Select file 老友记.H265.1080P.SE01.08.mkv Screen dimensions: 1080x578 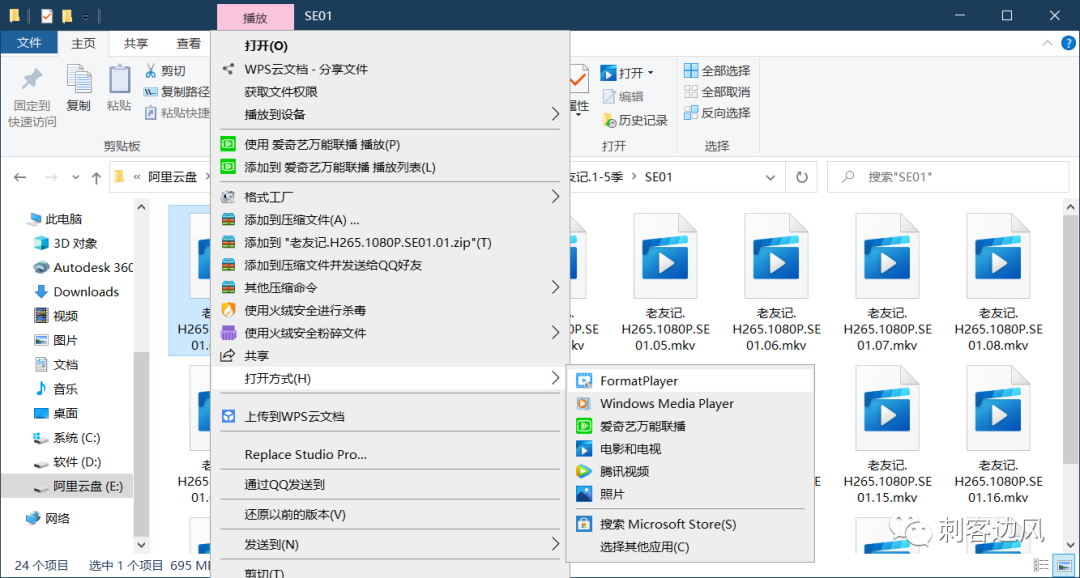pyautogui.click(x=998, y=282)
